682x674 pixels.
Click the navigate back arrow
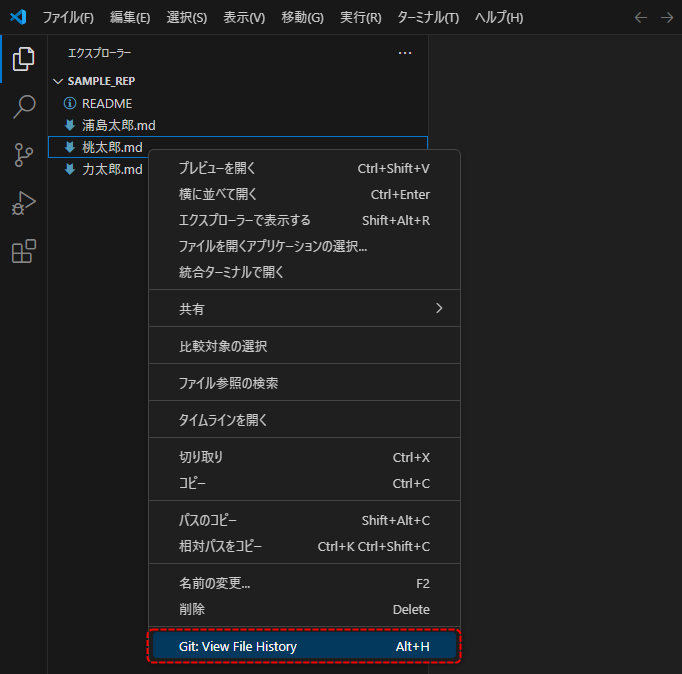641,18
